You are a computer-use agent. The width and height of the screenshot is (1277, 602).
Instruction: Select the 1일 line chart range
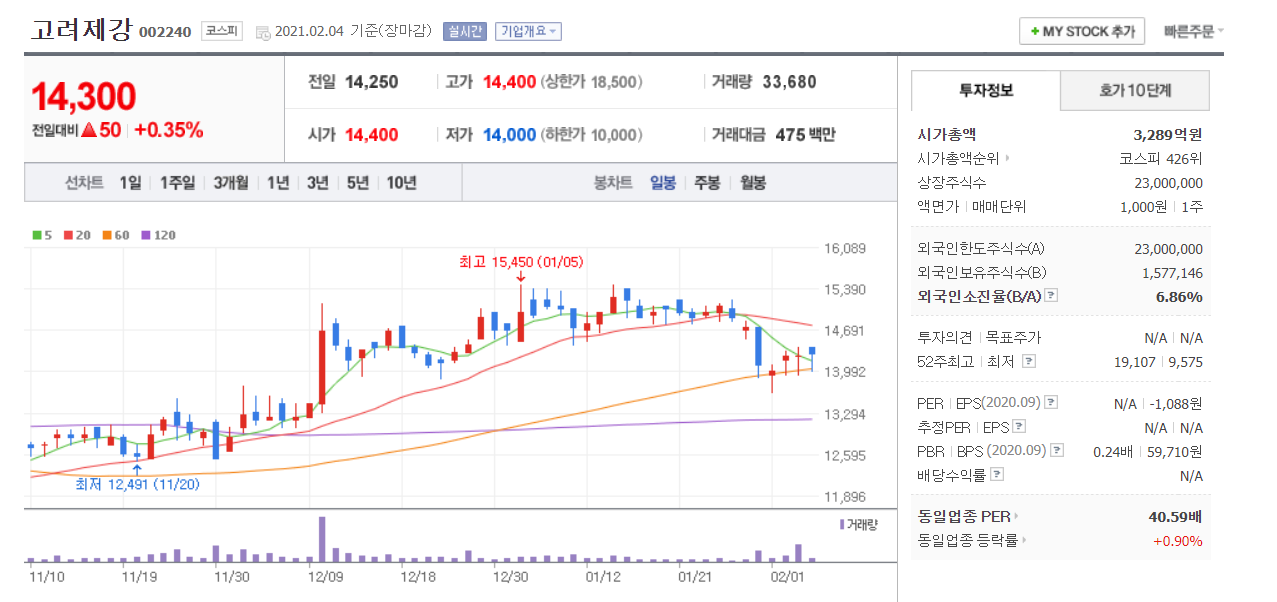(130, 183)
